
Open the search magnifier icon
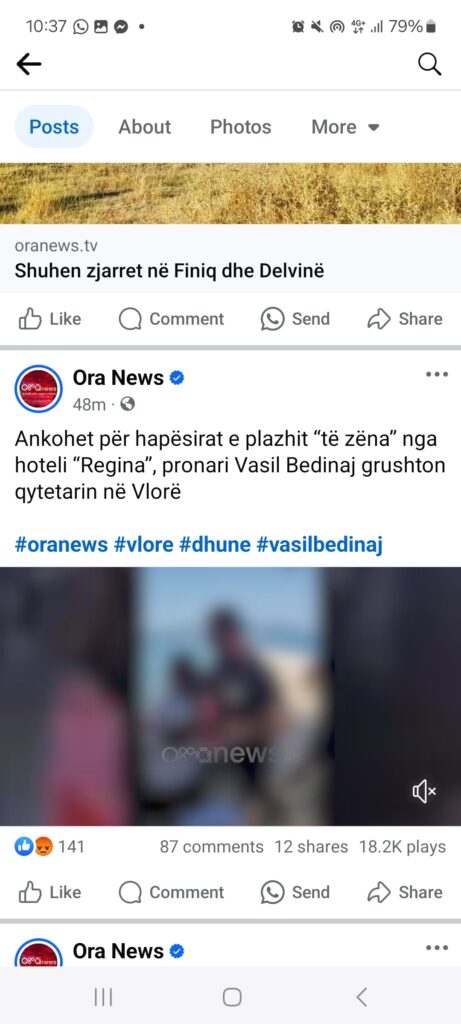429,64
